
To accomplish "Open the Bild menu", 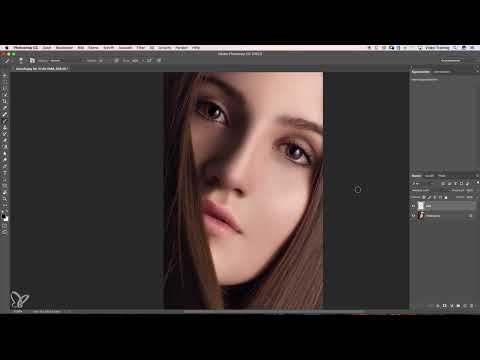I will [x=81, y=48].
